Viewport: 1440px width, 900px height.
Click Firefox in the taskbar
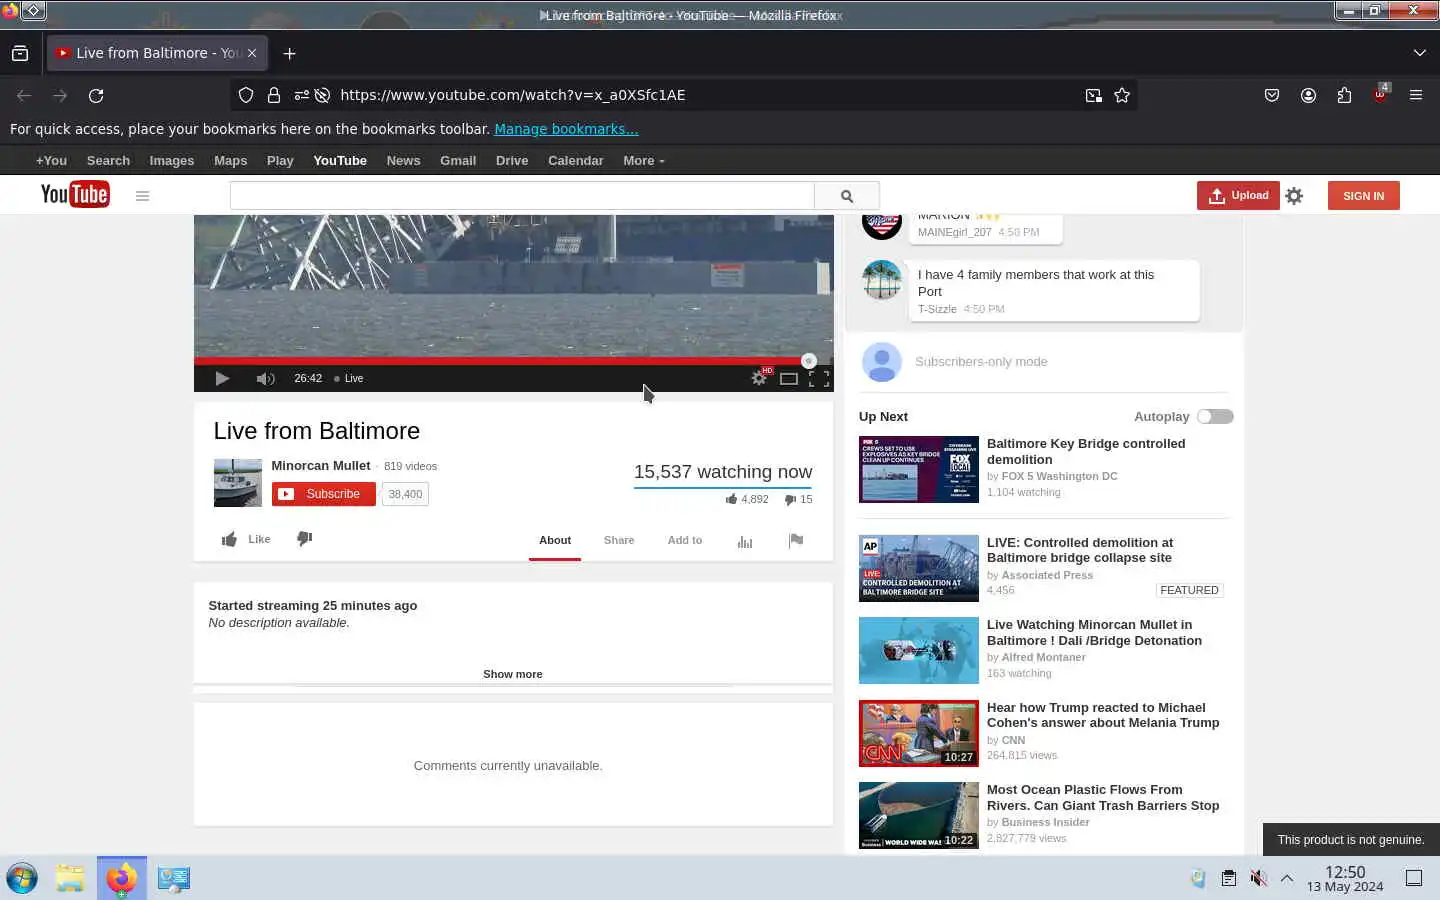tap(121, 878)
